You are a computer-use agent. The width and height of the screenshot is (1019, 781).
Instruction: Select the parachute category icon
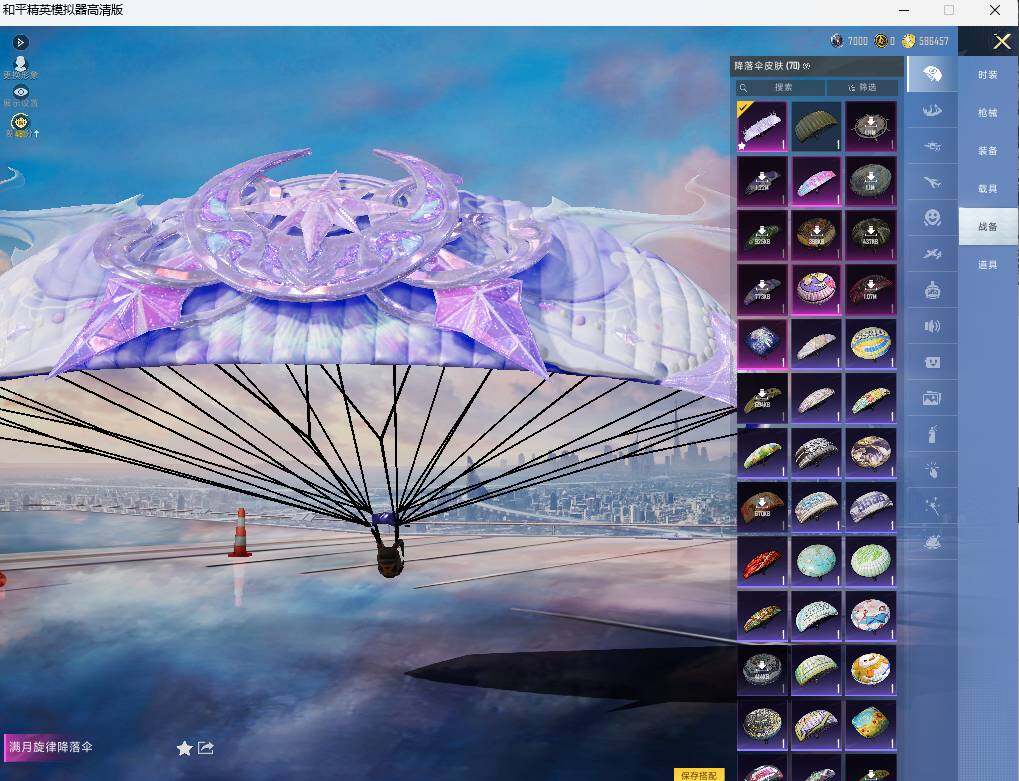tap(932, 73)
